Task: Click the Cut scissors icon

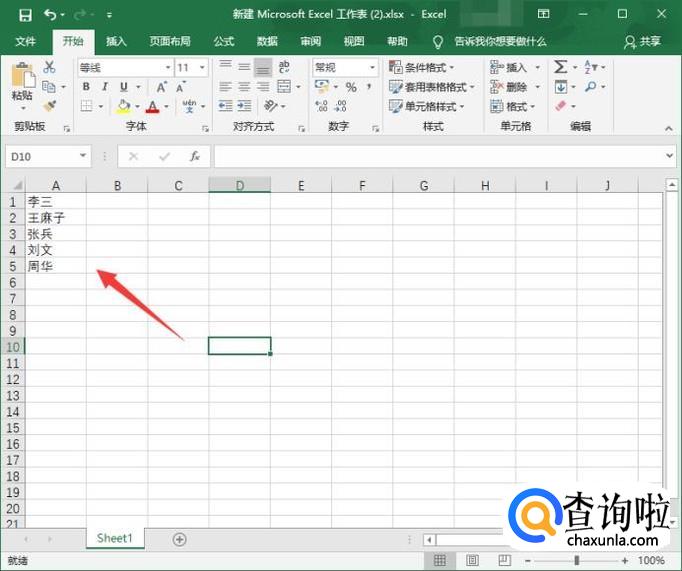Action: point(49,67)
